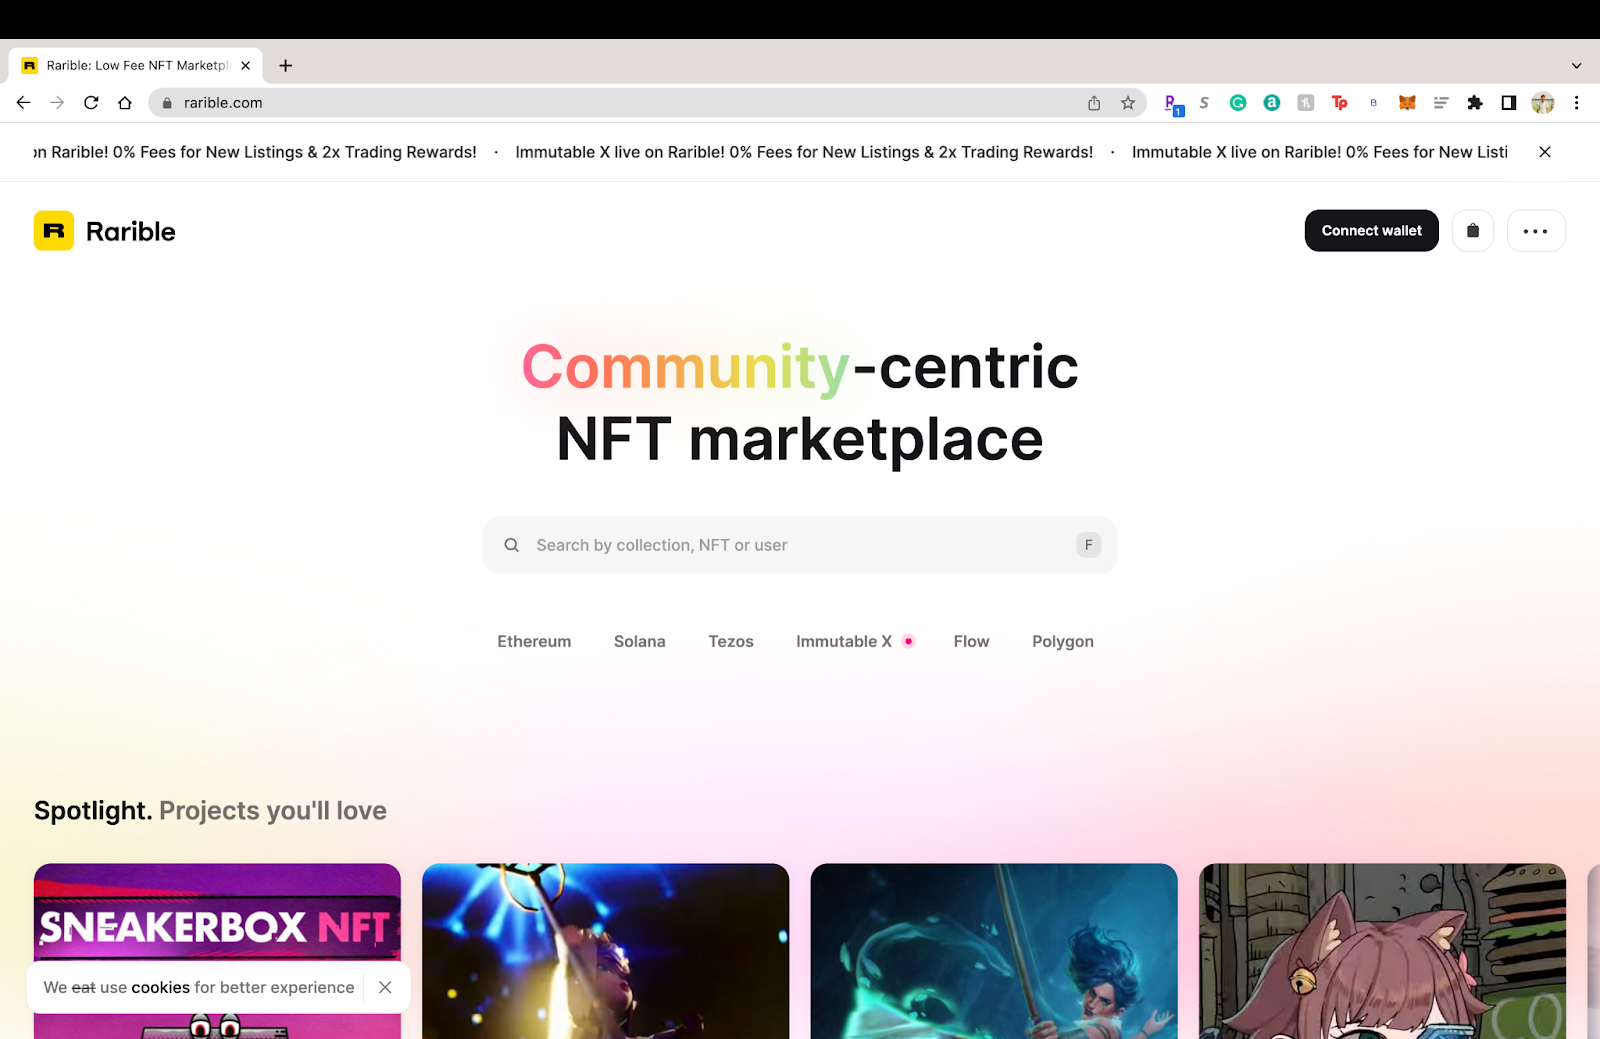The width and height of the screenshot is (1600, 1039).
Task: Open Chrome's three-dot menu
Action: click(1577, 103)
